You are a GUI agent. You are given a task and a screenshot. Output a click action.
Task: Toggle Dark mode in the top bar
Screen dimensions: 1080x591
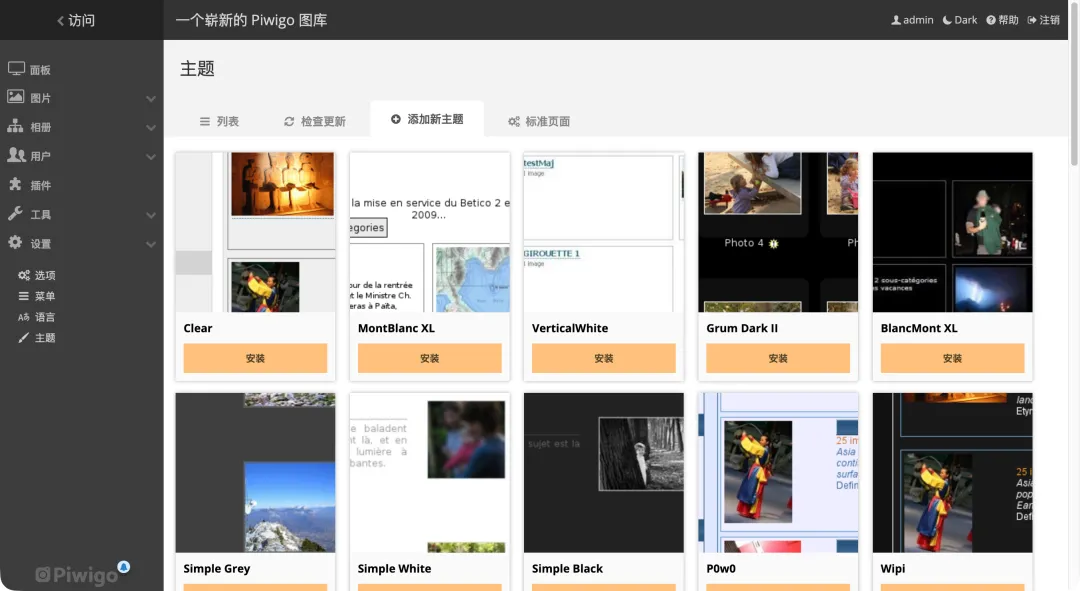click(960, 20)
